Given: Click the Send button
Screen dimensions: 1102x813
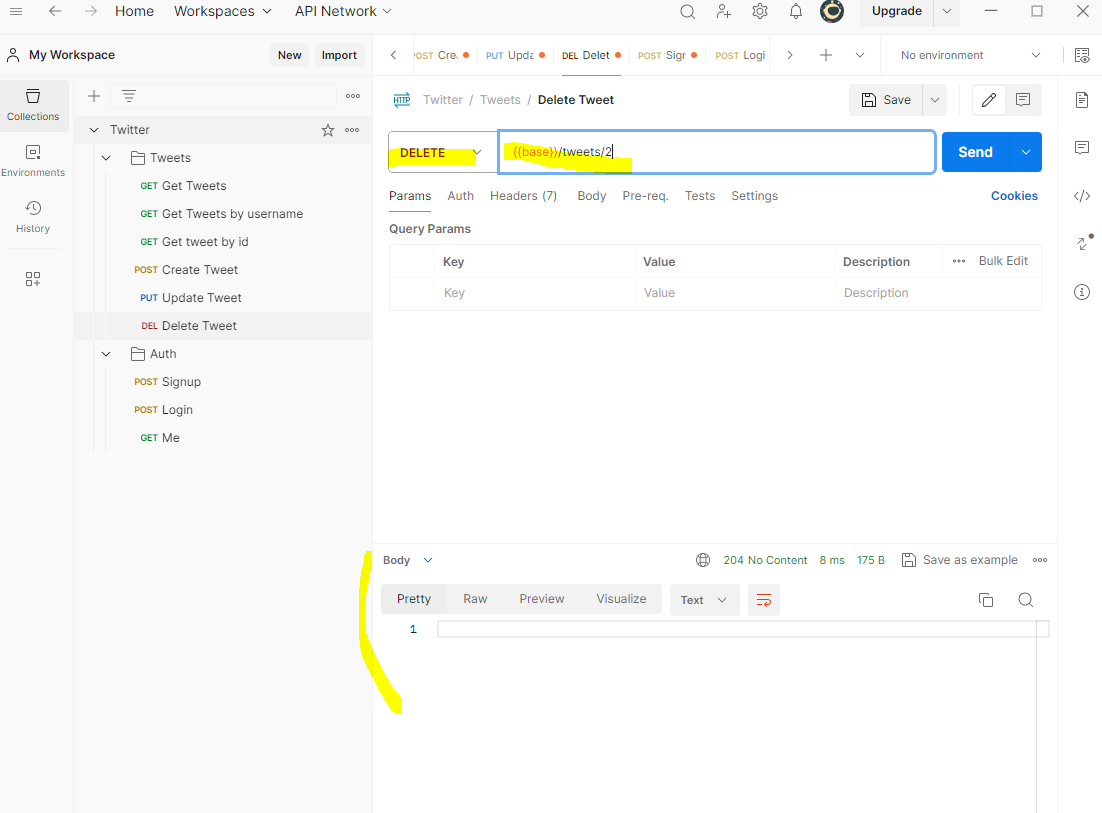Looking at the screenshot, I should click(975, 152).
